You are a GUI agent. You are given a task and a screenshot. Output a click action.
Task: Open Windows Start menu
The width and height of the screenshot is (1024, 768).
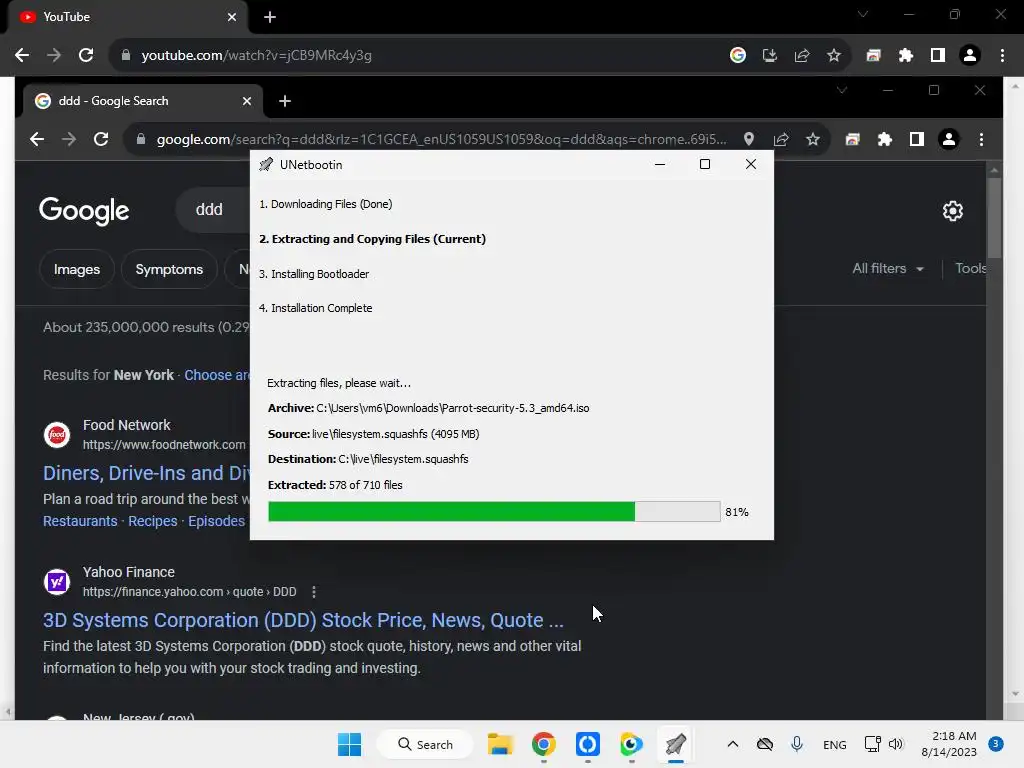tap(349, 744)
